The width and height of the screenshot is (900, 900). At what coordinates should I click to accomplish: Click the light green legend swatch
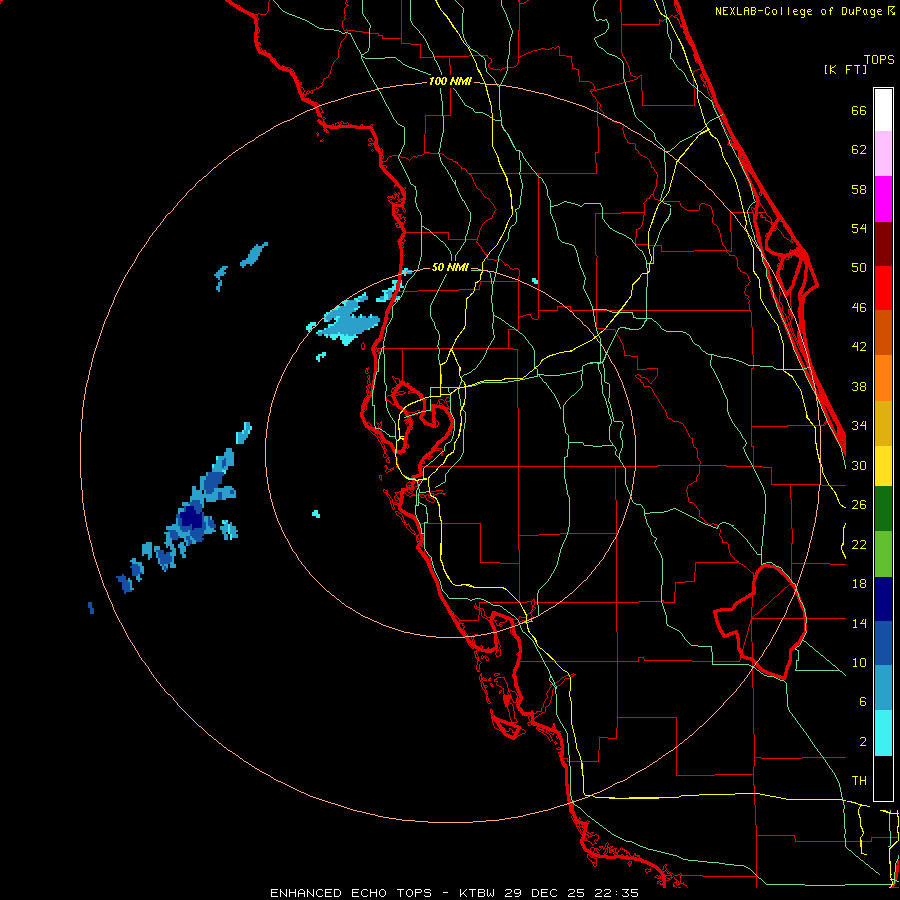point(883,554)
